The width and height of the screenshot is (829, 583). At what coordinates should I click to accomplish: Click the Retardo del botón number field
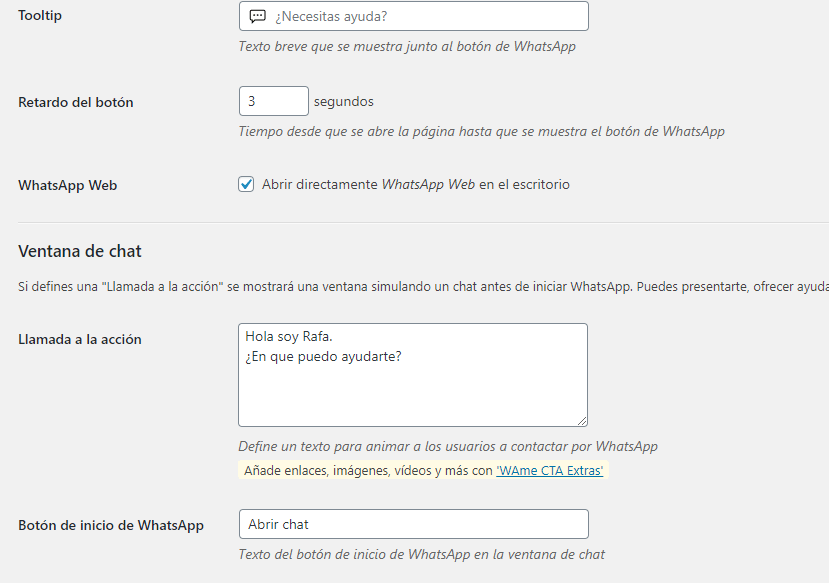pyautogui.click(x=273, y=101)
